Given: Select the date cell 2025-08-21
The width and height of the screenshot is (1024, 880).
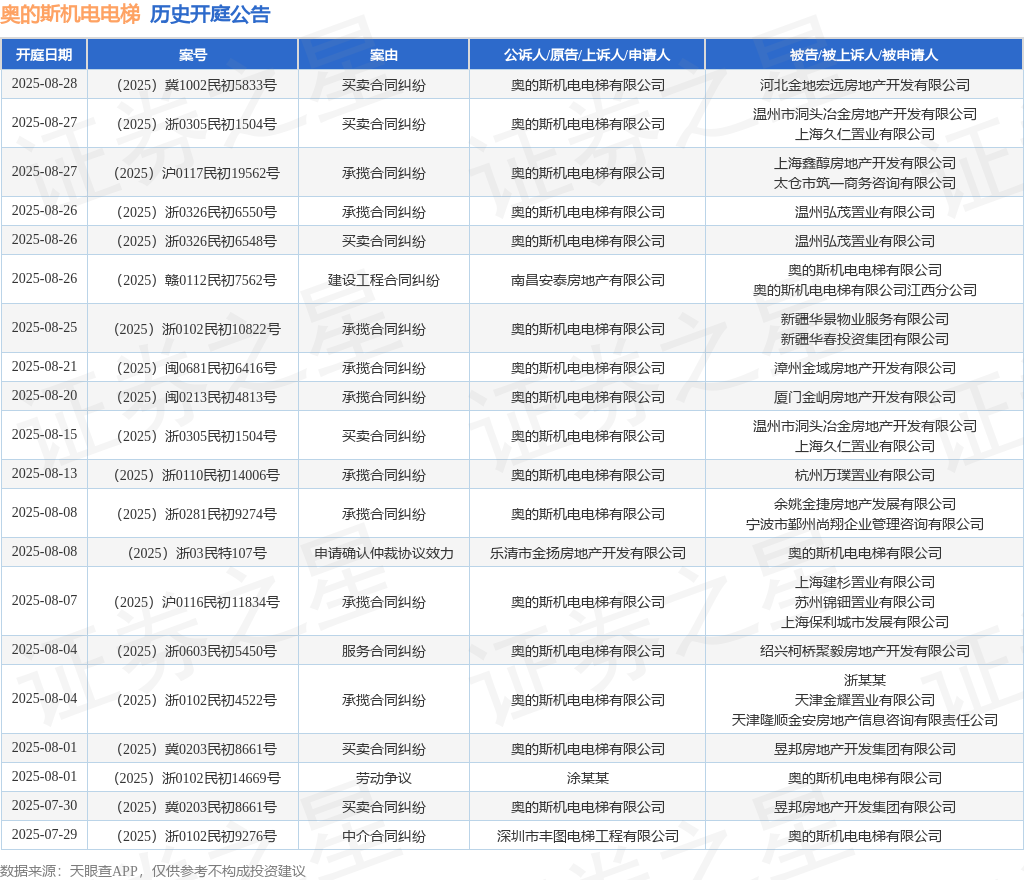Looking at the screenshot, I should click(44, 367).
